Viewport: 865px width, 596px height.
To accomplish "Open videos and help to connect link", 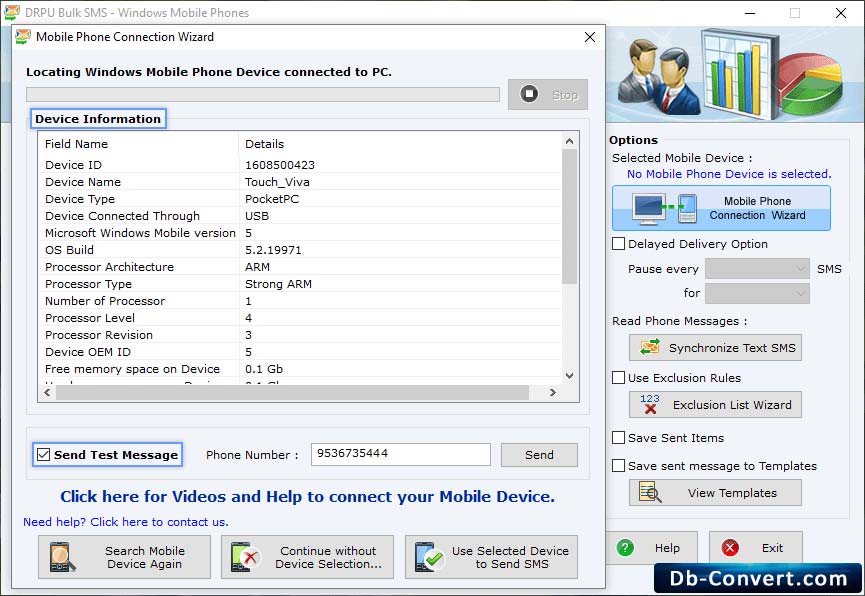I will tap(307, 497).
